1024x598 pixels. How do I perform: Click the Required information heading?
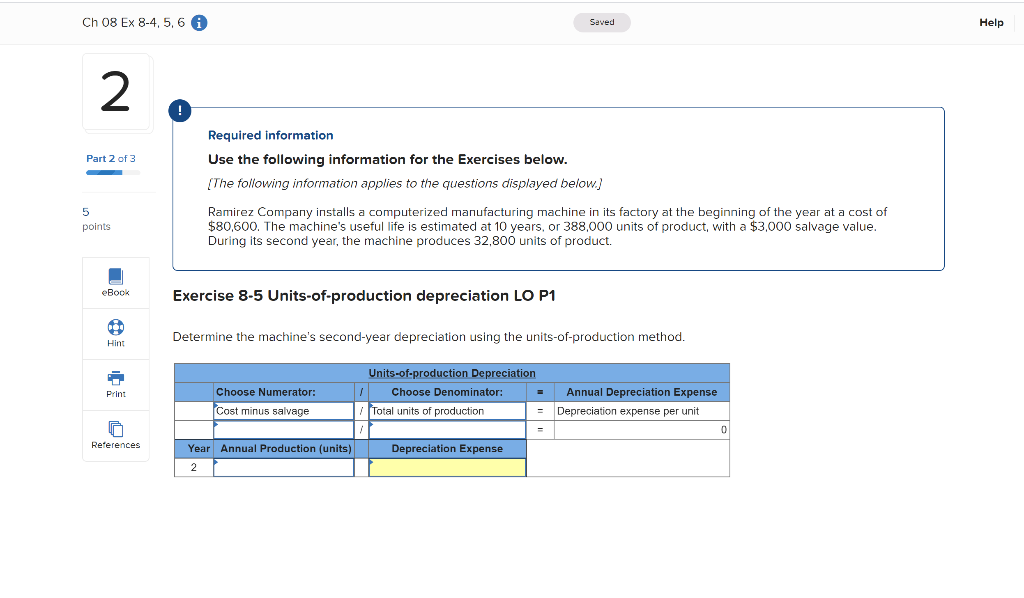270,135
